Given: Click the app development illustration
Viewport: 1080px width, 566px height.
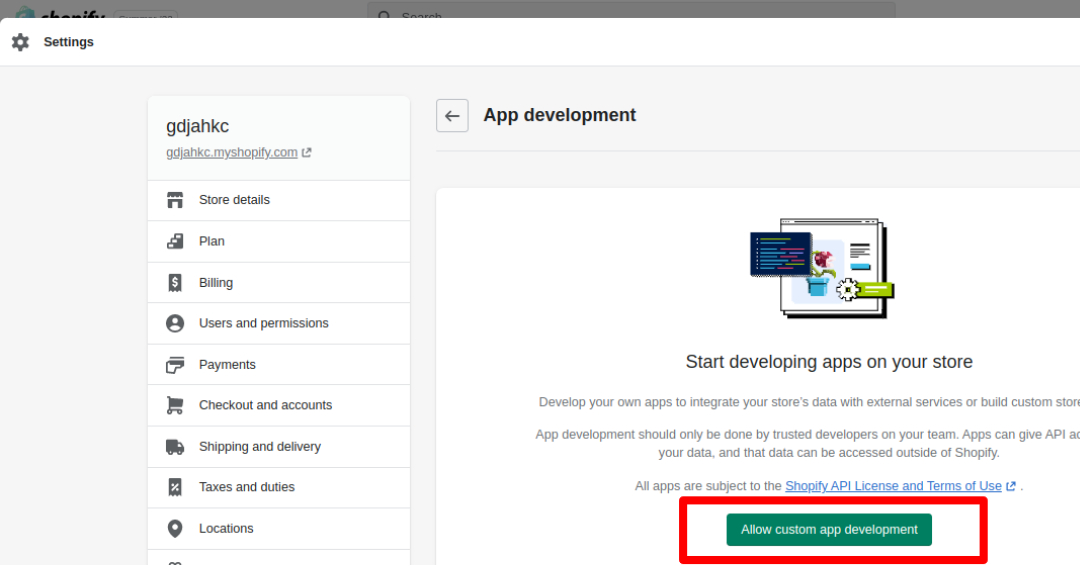Looking at the screenshot, I should [x=822, y=269].
